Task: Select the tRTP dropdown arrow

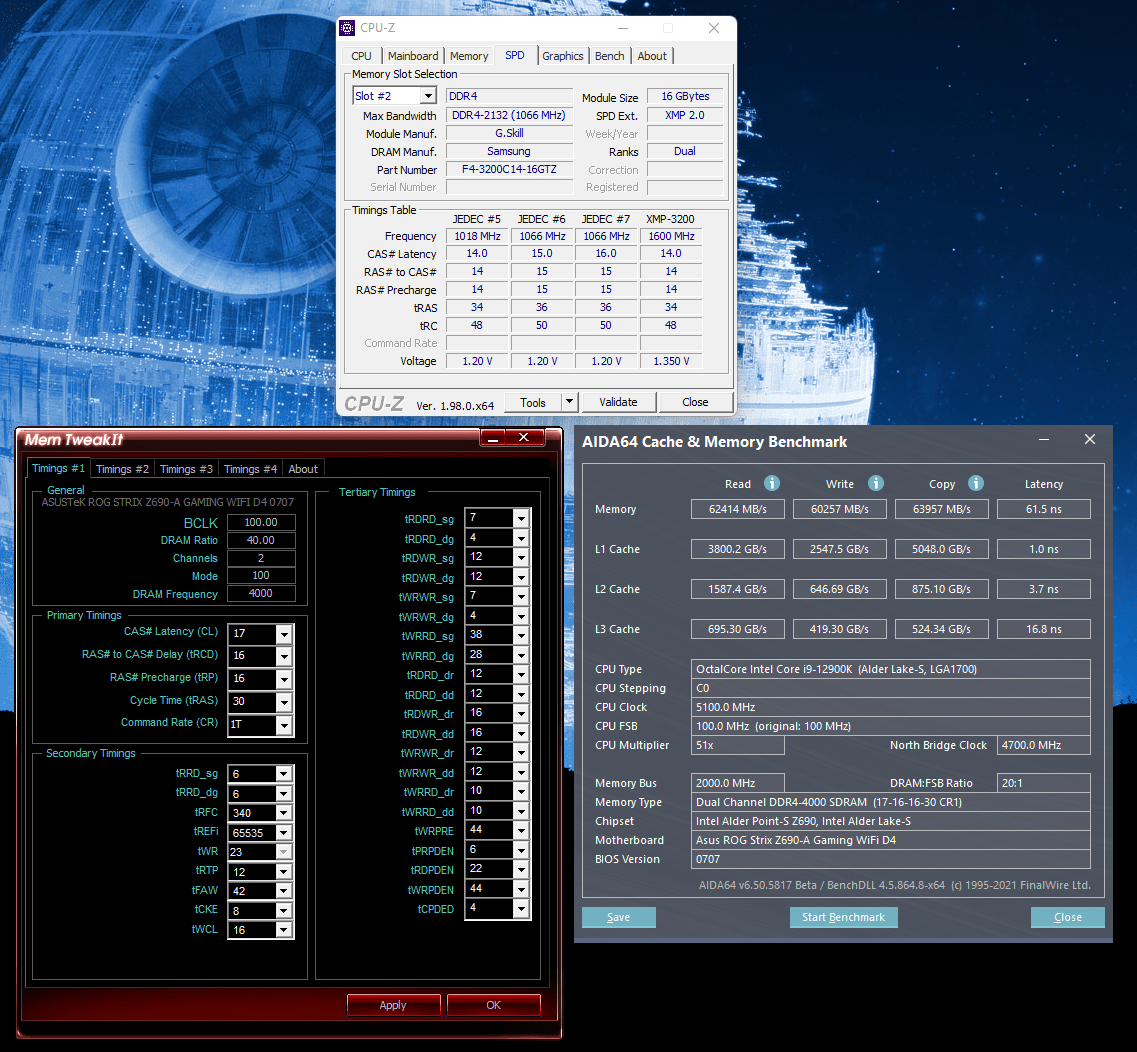Action: [284, 871]
